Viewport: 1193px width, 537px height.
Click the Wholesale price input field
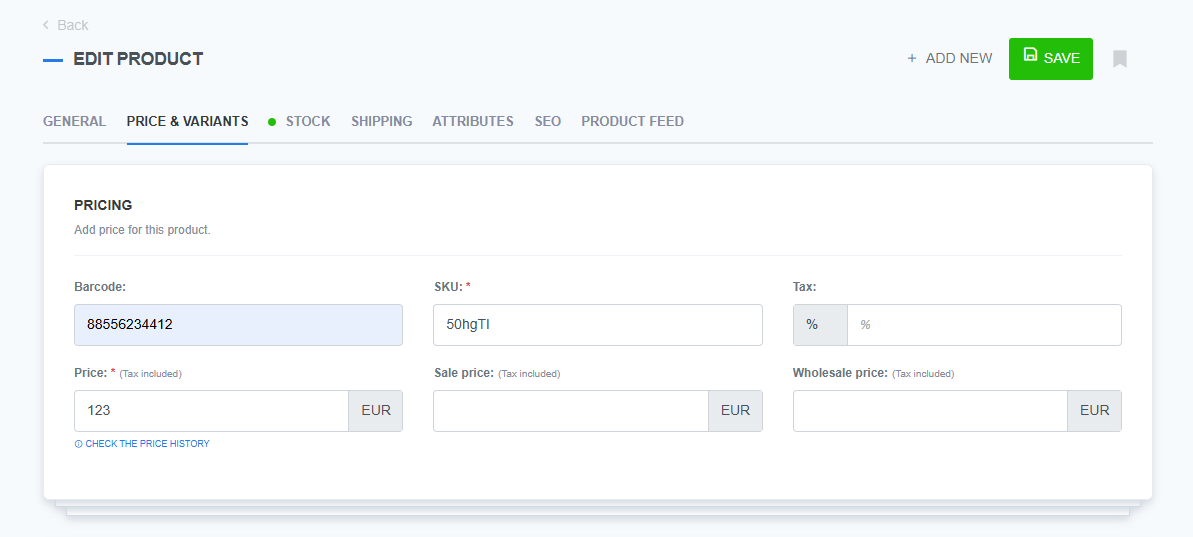(x=931, y=411)
